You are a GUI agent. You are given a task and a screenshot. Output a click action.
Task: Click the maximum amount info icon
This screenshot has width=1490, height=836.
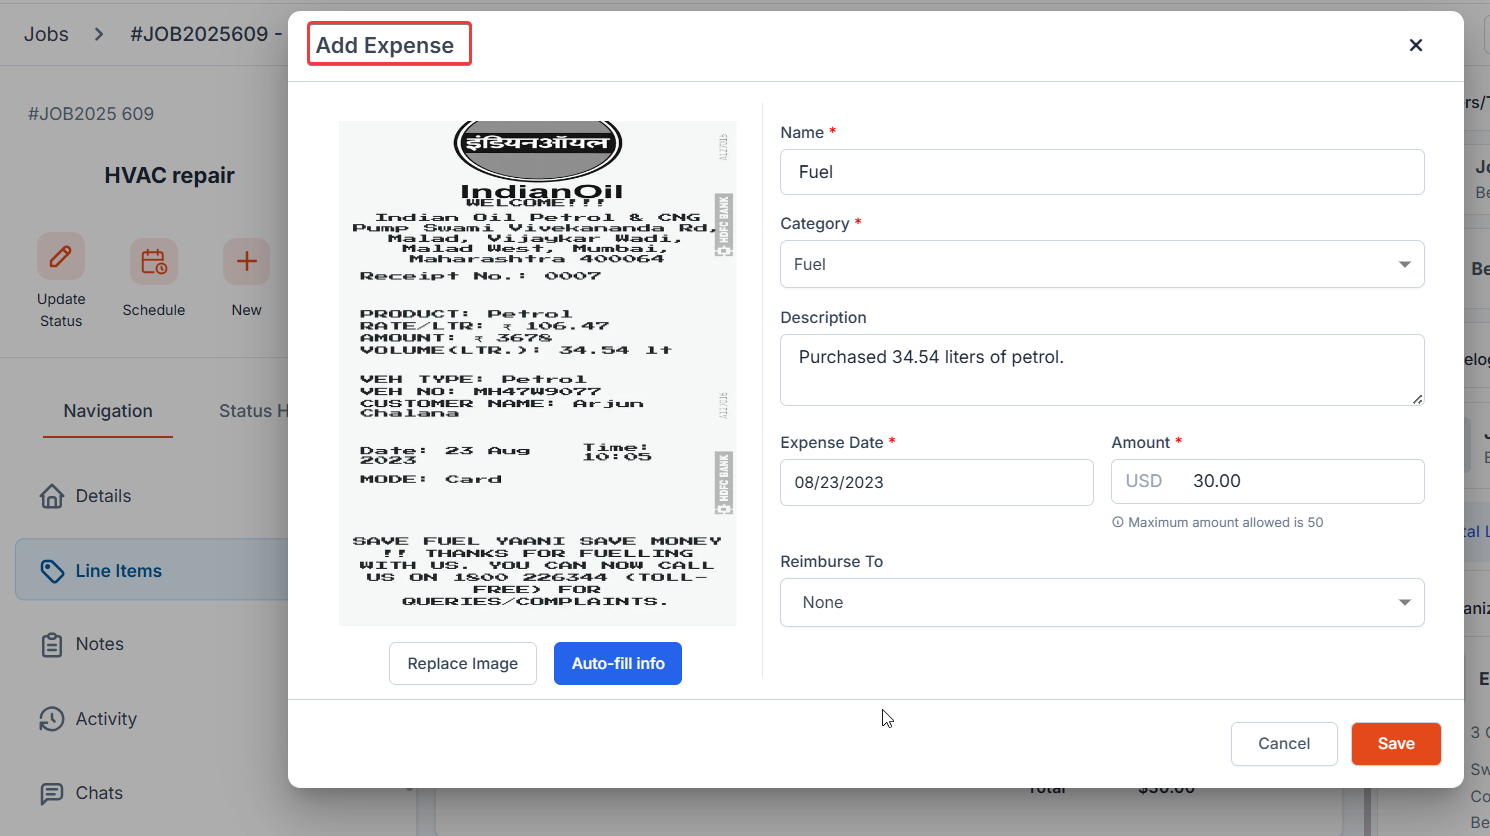tap(1118, 522)
